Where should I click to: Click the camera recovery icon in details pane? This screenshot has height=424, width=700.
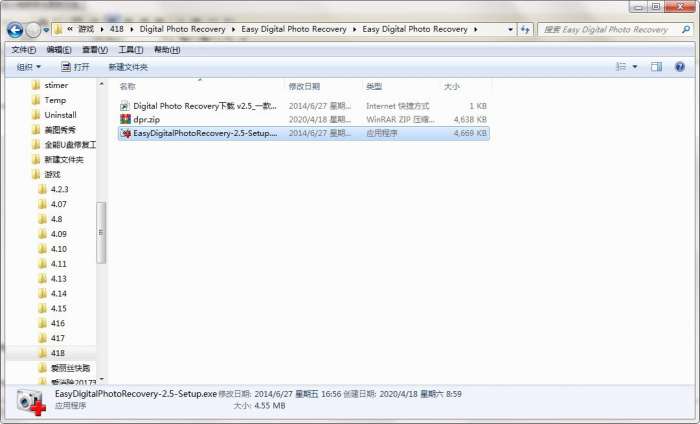click(31, 401)
